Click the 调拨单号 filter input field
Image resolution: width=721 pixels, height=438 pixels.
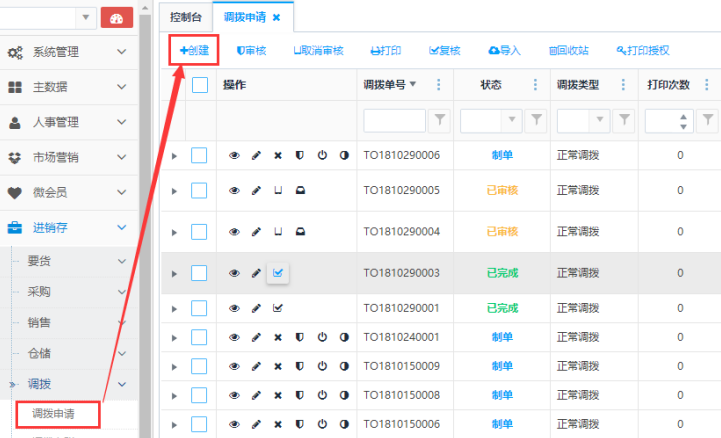(x=394, y=120)
